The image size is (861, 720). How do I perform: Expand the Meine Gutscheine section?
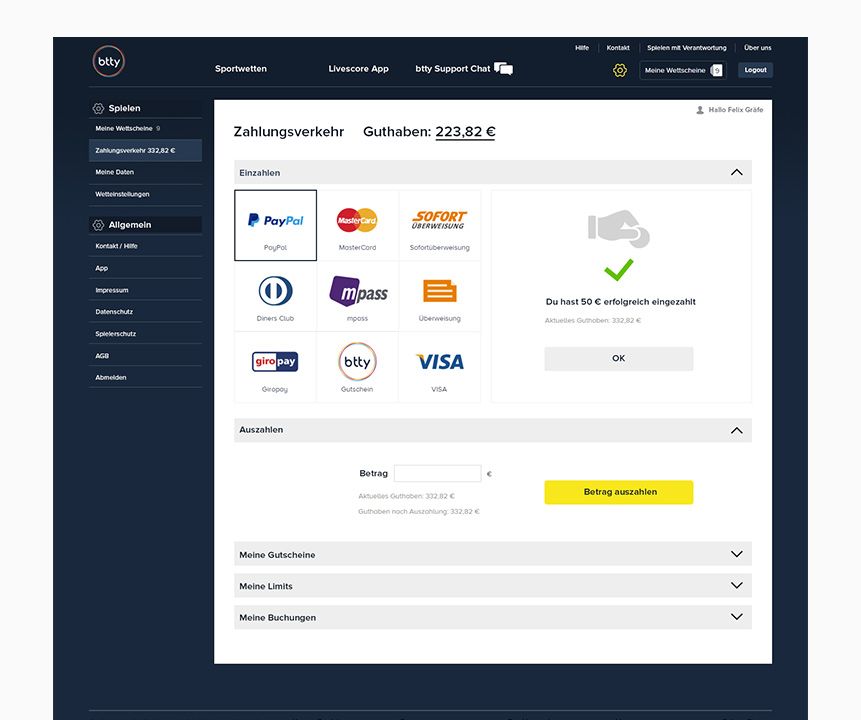coord(737,554)
